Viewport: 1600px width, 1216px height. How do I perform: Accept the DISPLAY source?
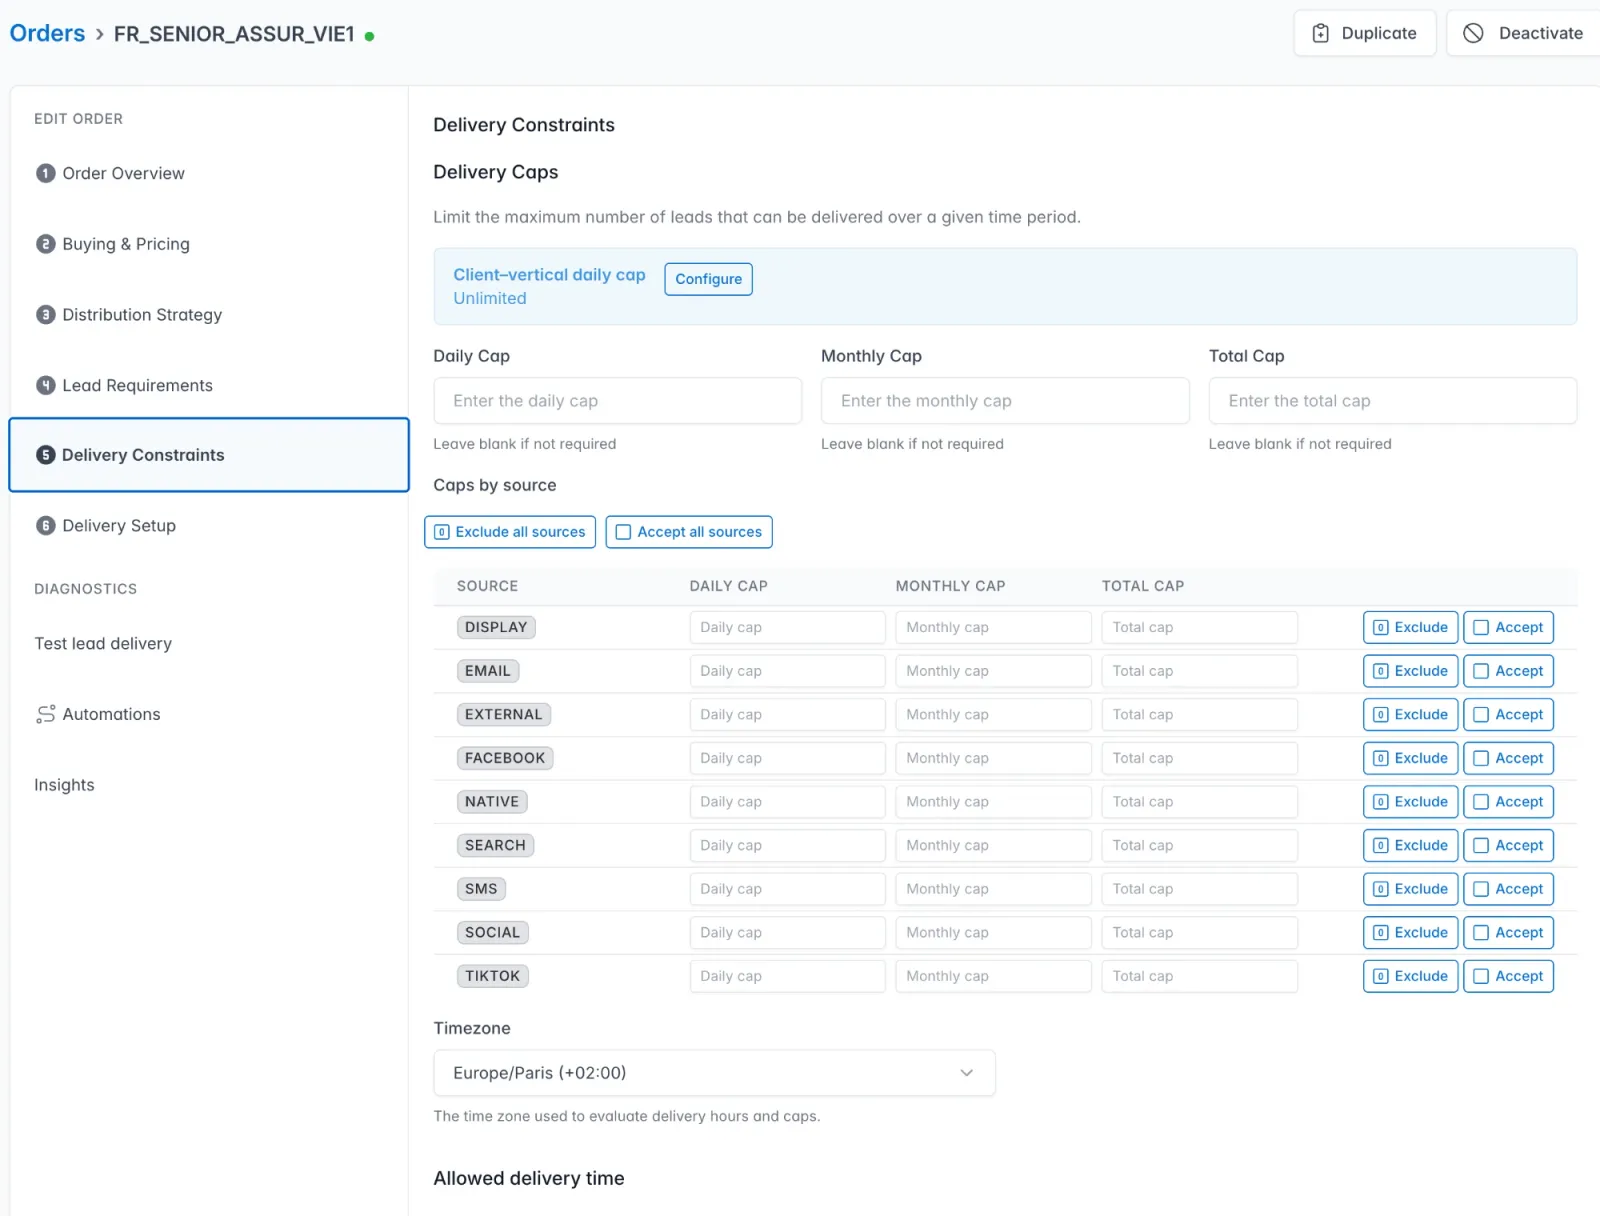tap(1508, 627)
